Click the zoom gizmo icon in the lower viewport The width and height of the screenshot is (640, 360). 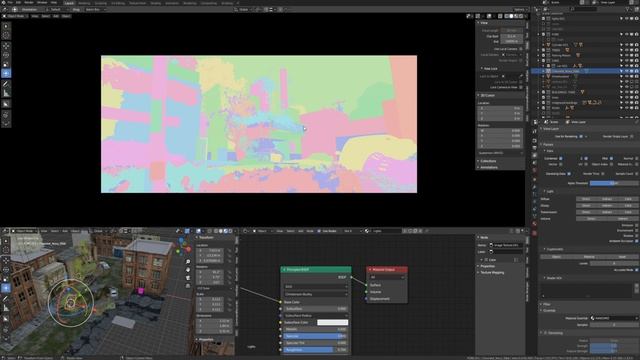(x=188, y=262)
